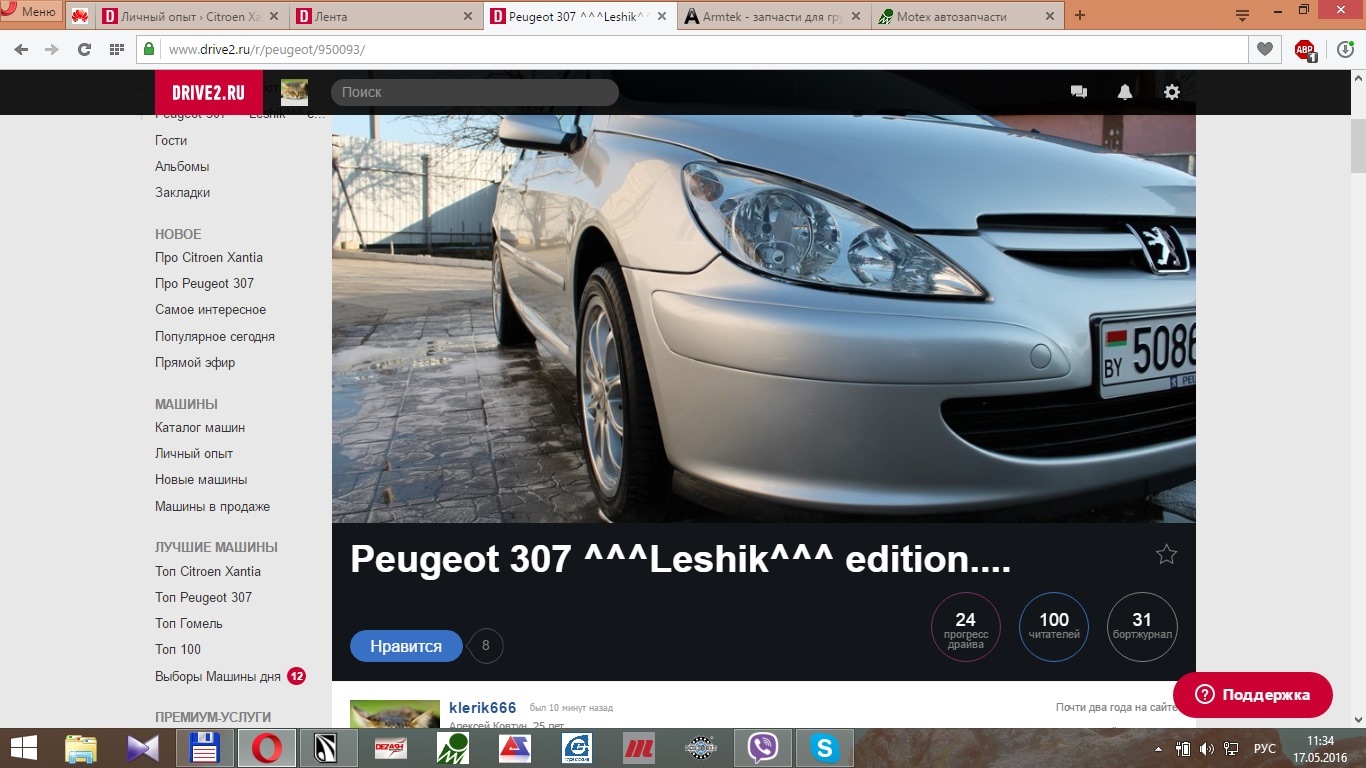Screen dimensions: 1366x768
Task: Click the DRIVE2.RU logo
Action: [x=208, y=92]
